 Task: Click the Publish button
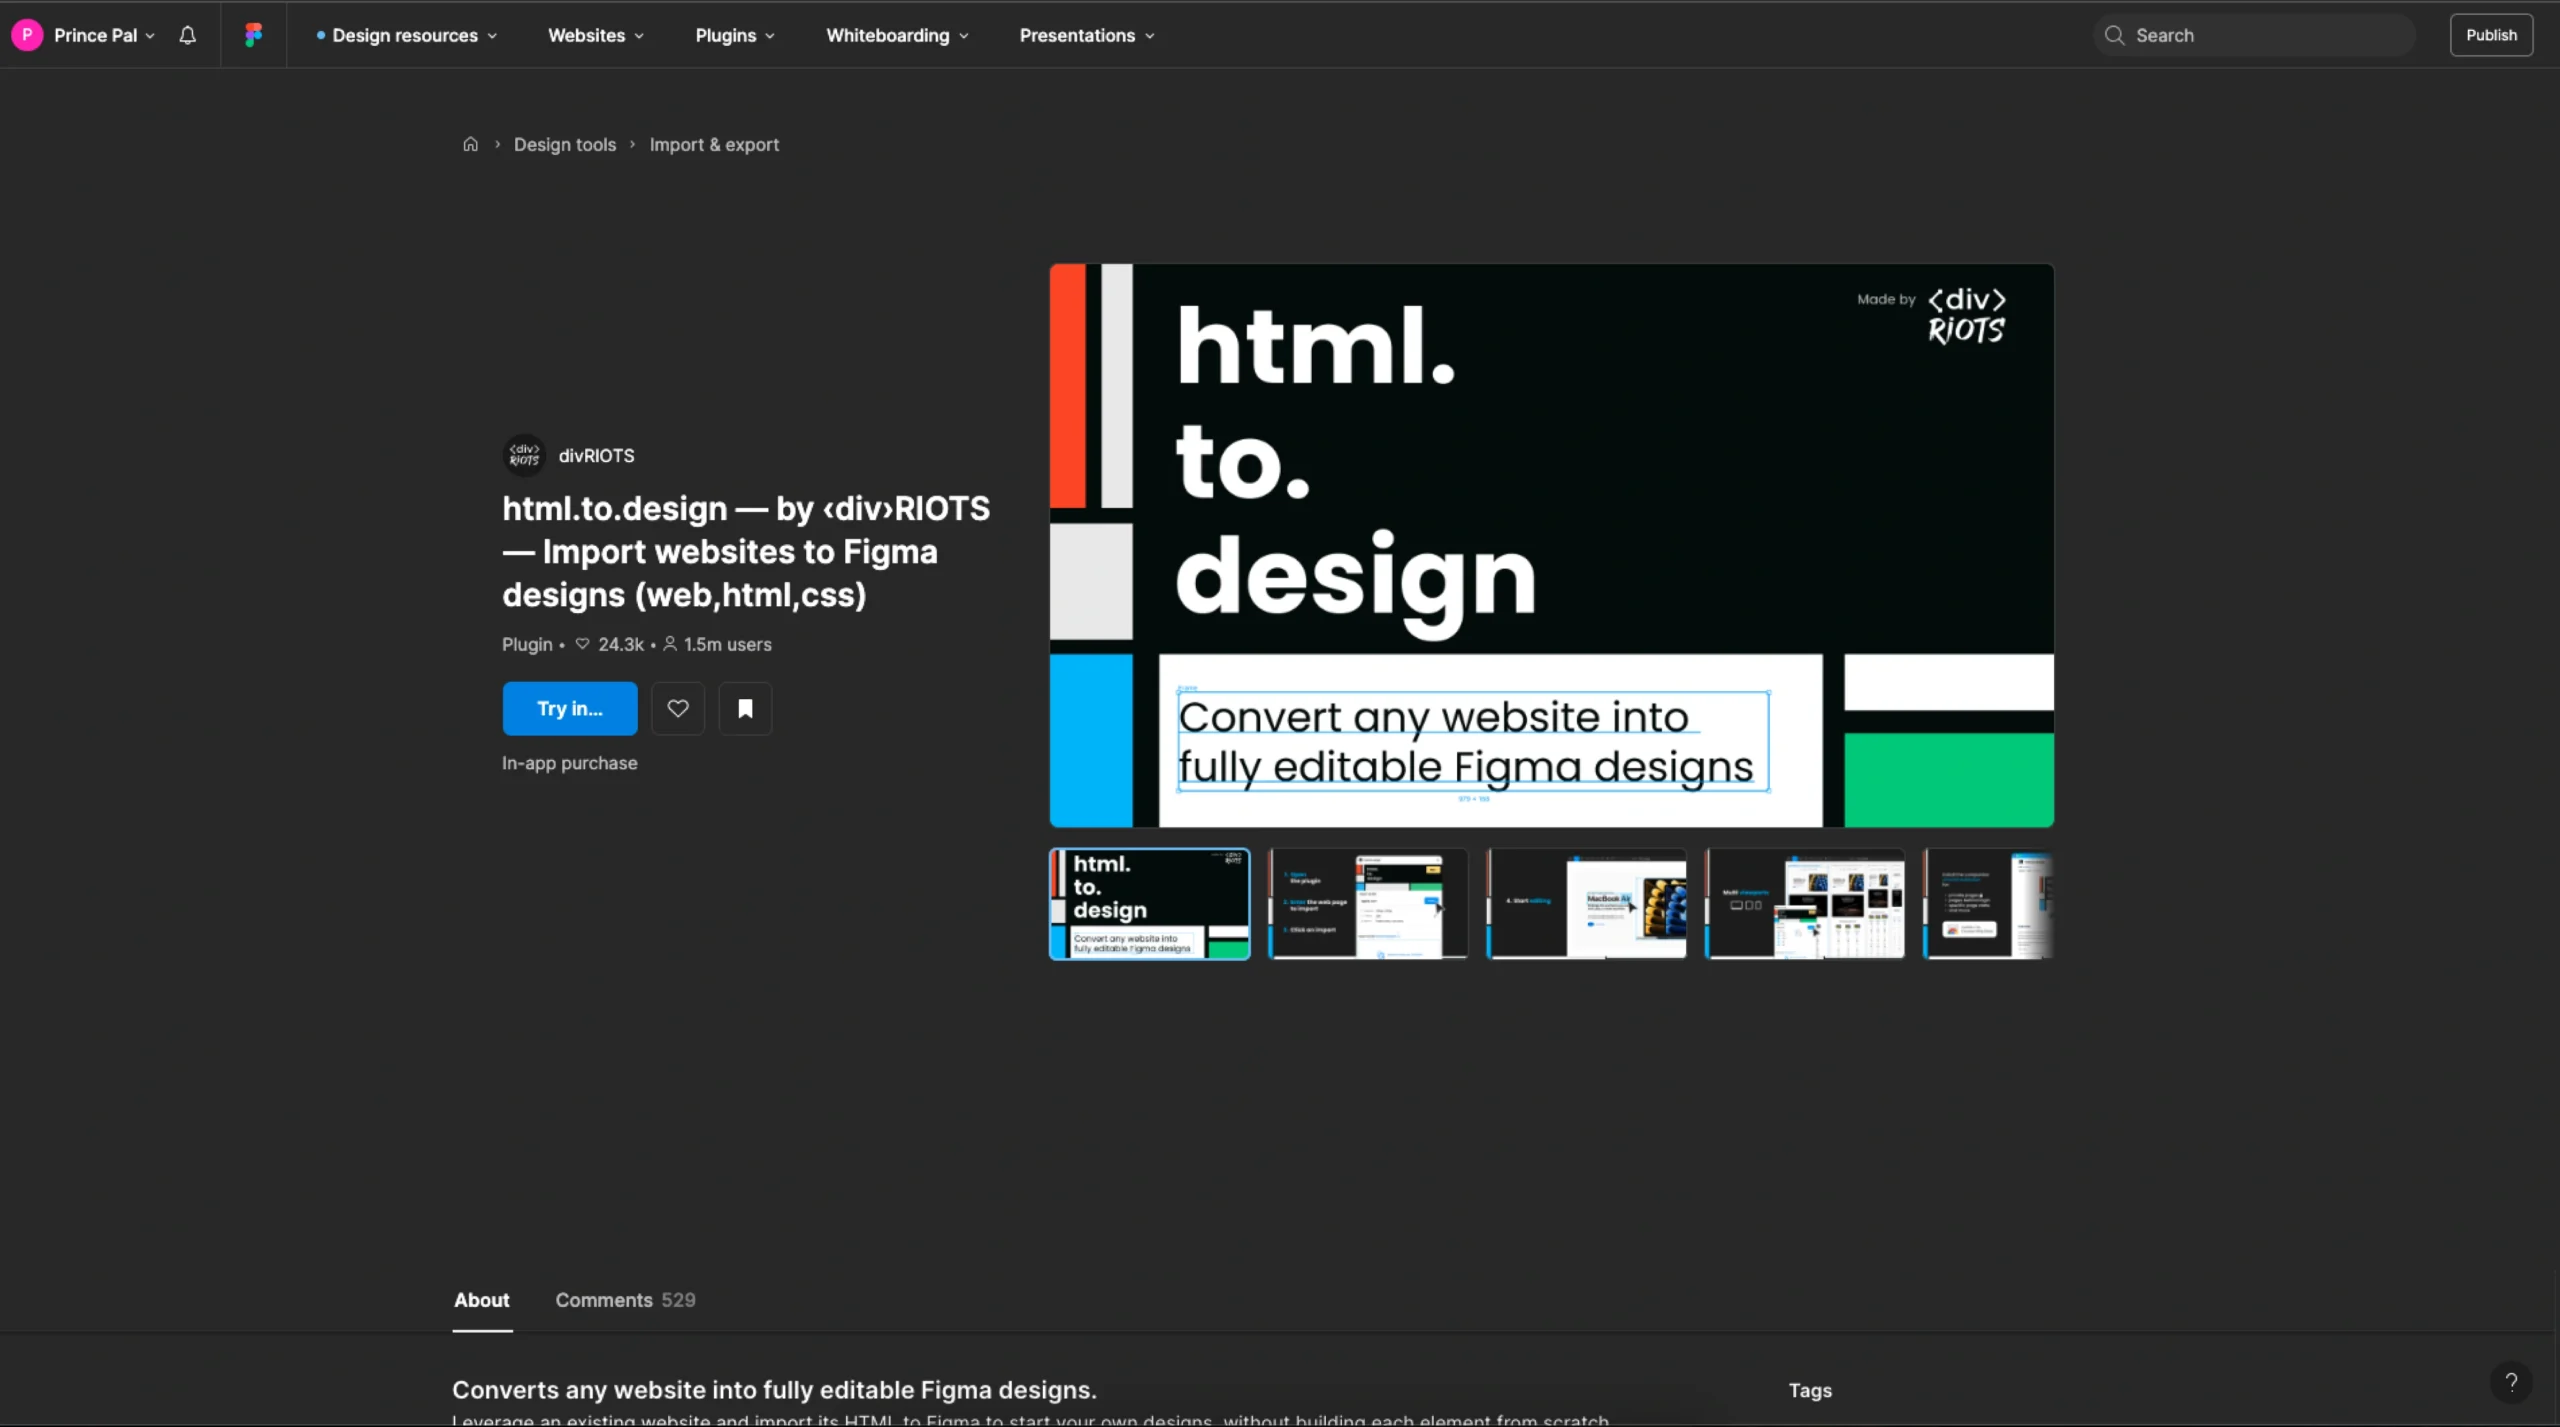(x=2491, y=35)
